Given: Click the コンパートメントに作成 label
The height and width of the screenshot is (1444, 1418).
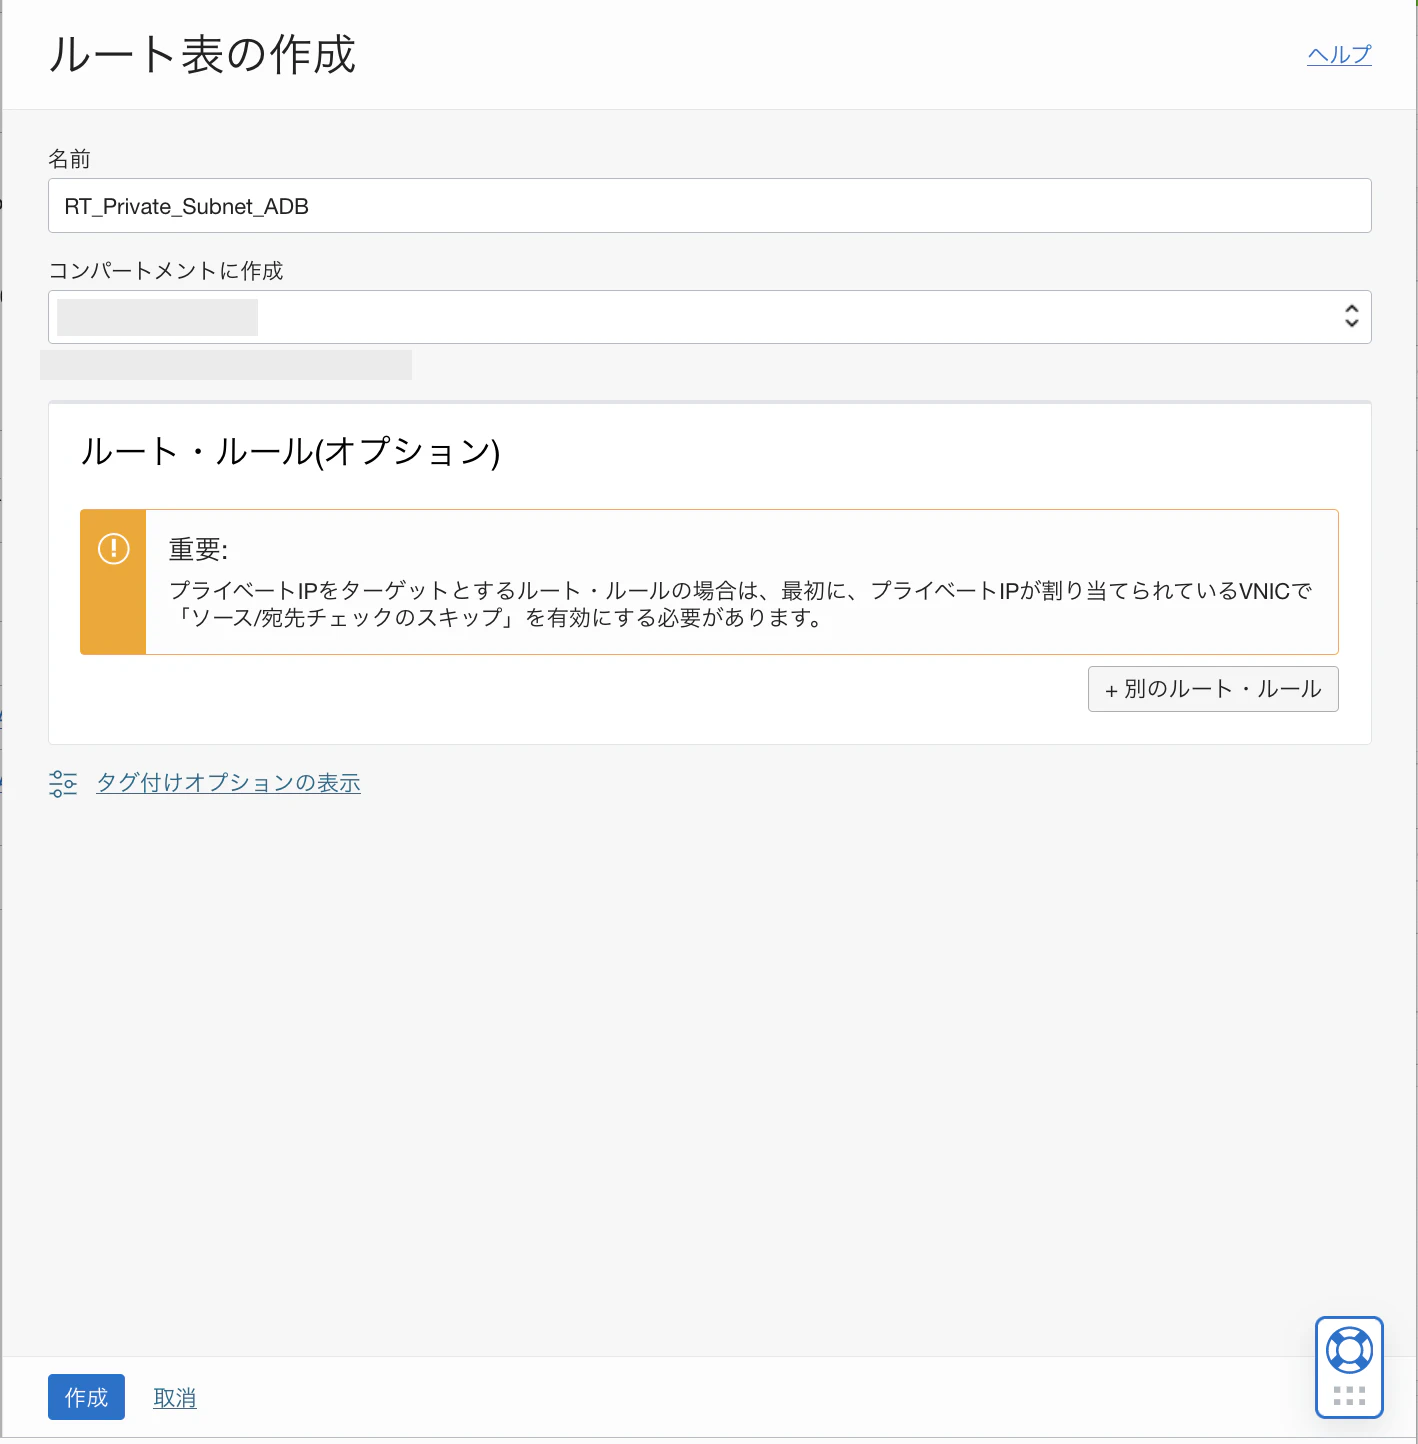Looking at the screenshot, I should (x=166, y=271).
